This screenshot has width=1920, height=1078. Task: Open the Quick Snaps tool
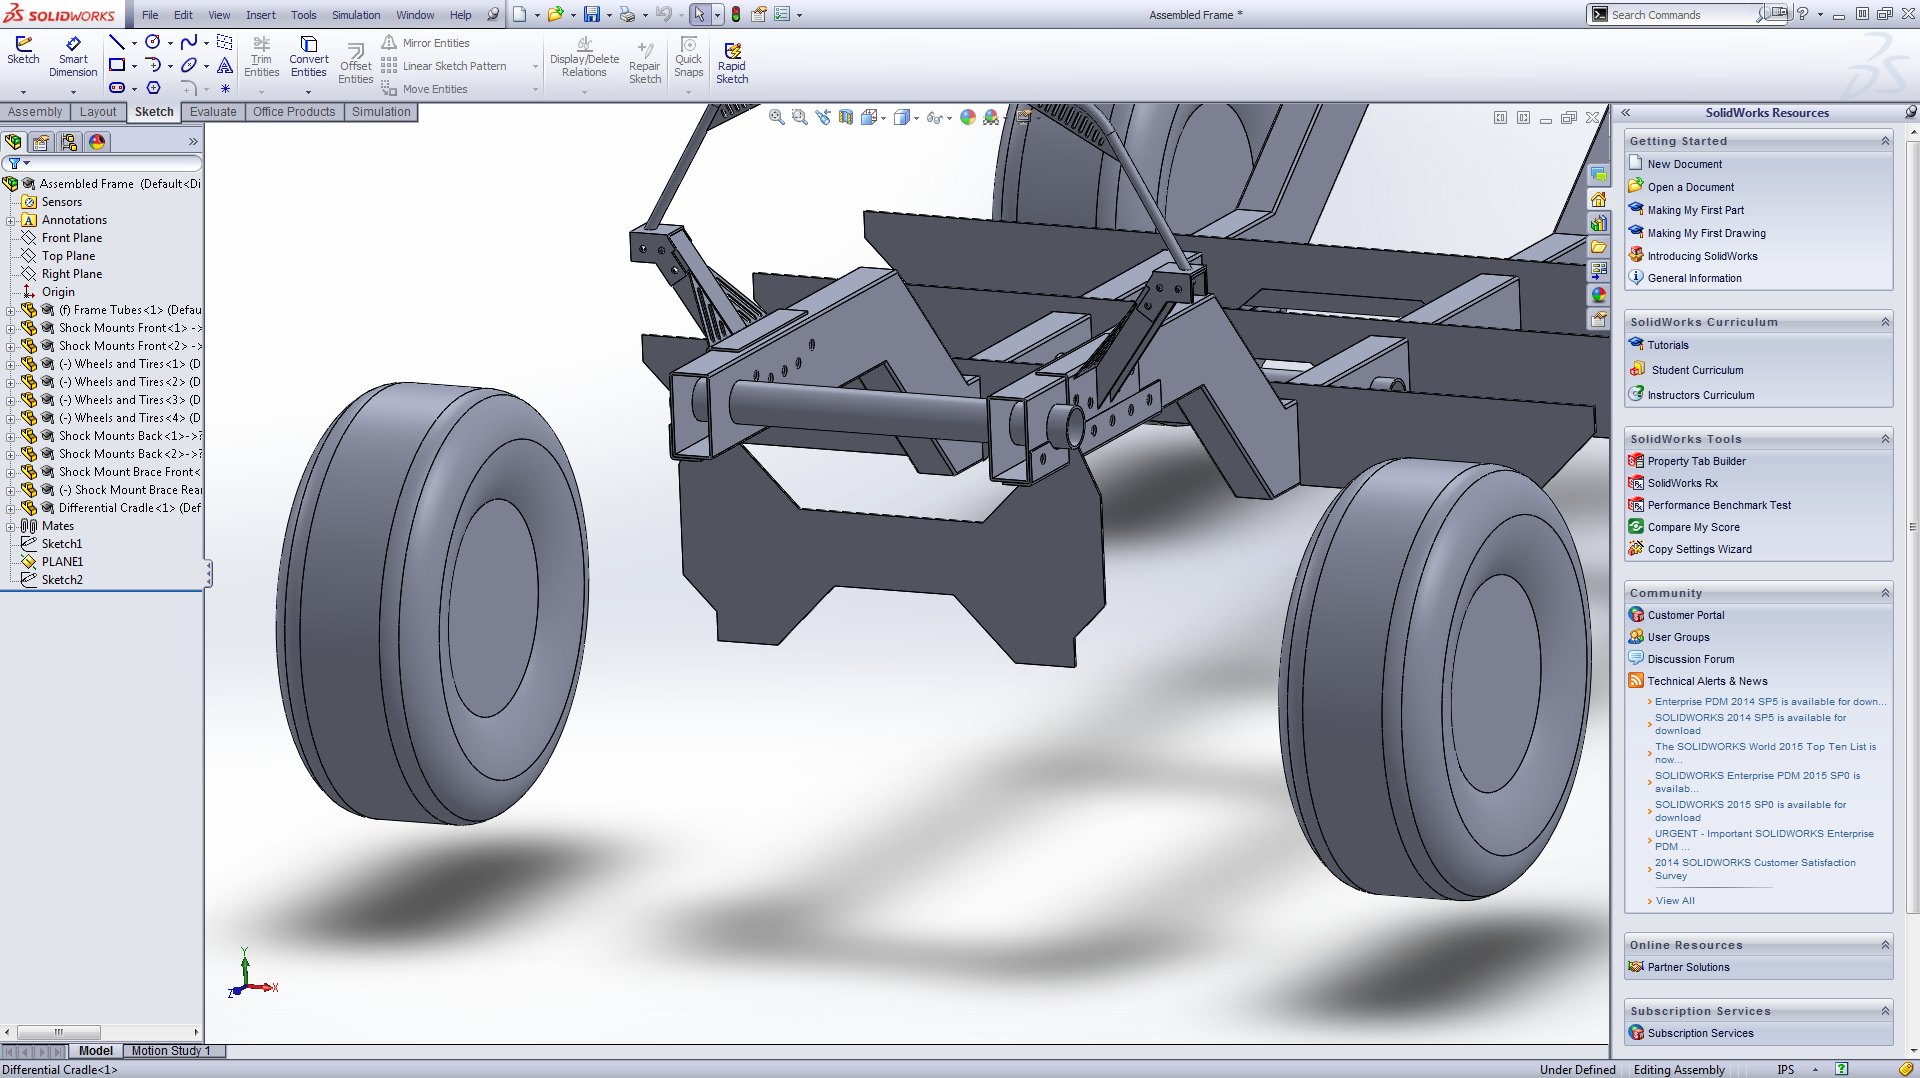pos(688,56)
